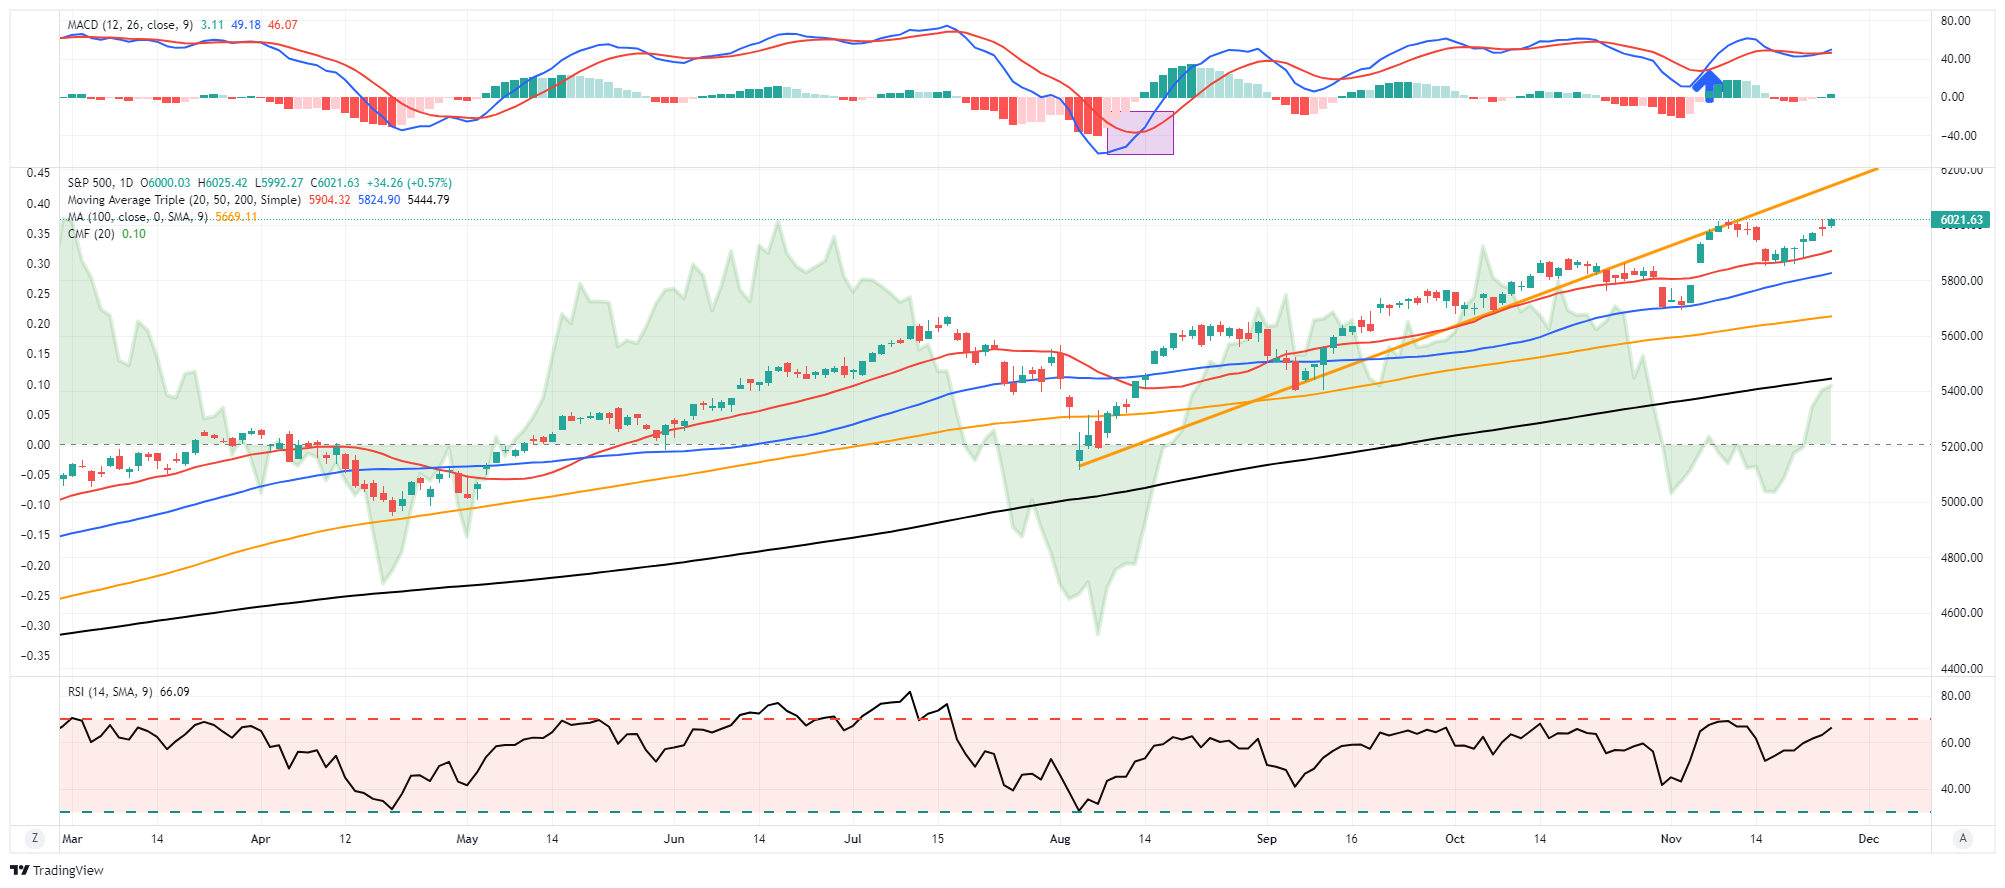Click the 5000.00 price scale label
This screenshot has height=888, width=2005.
[x=1962, y=502]
